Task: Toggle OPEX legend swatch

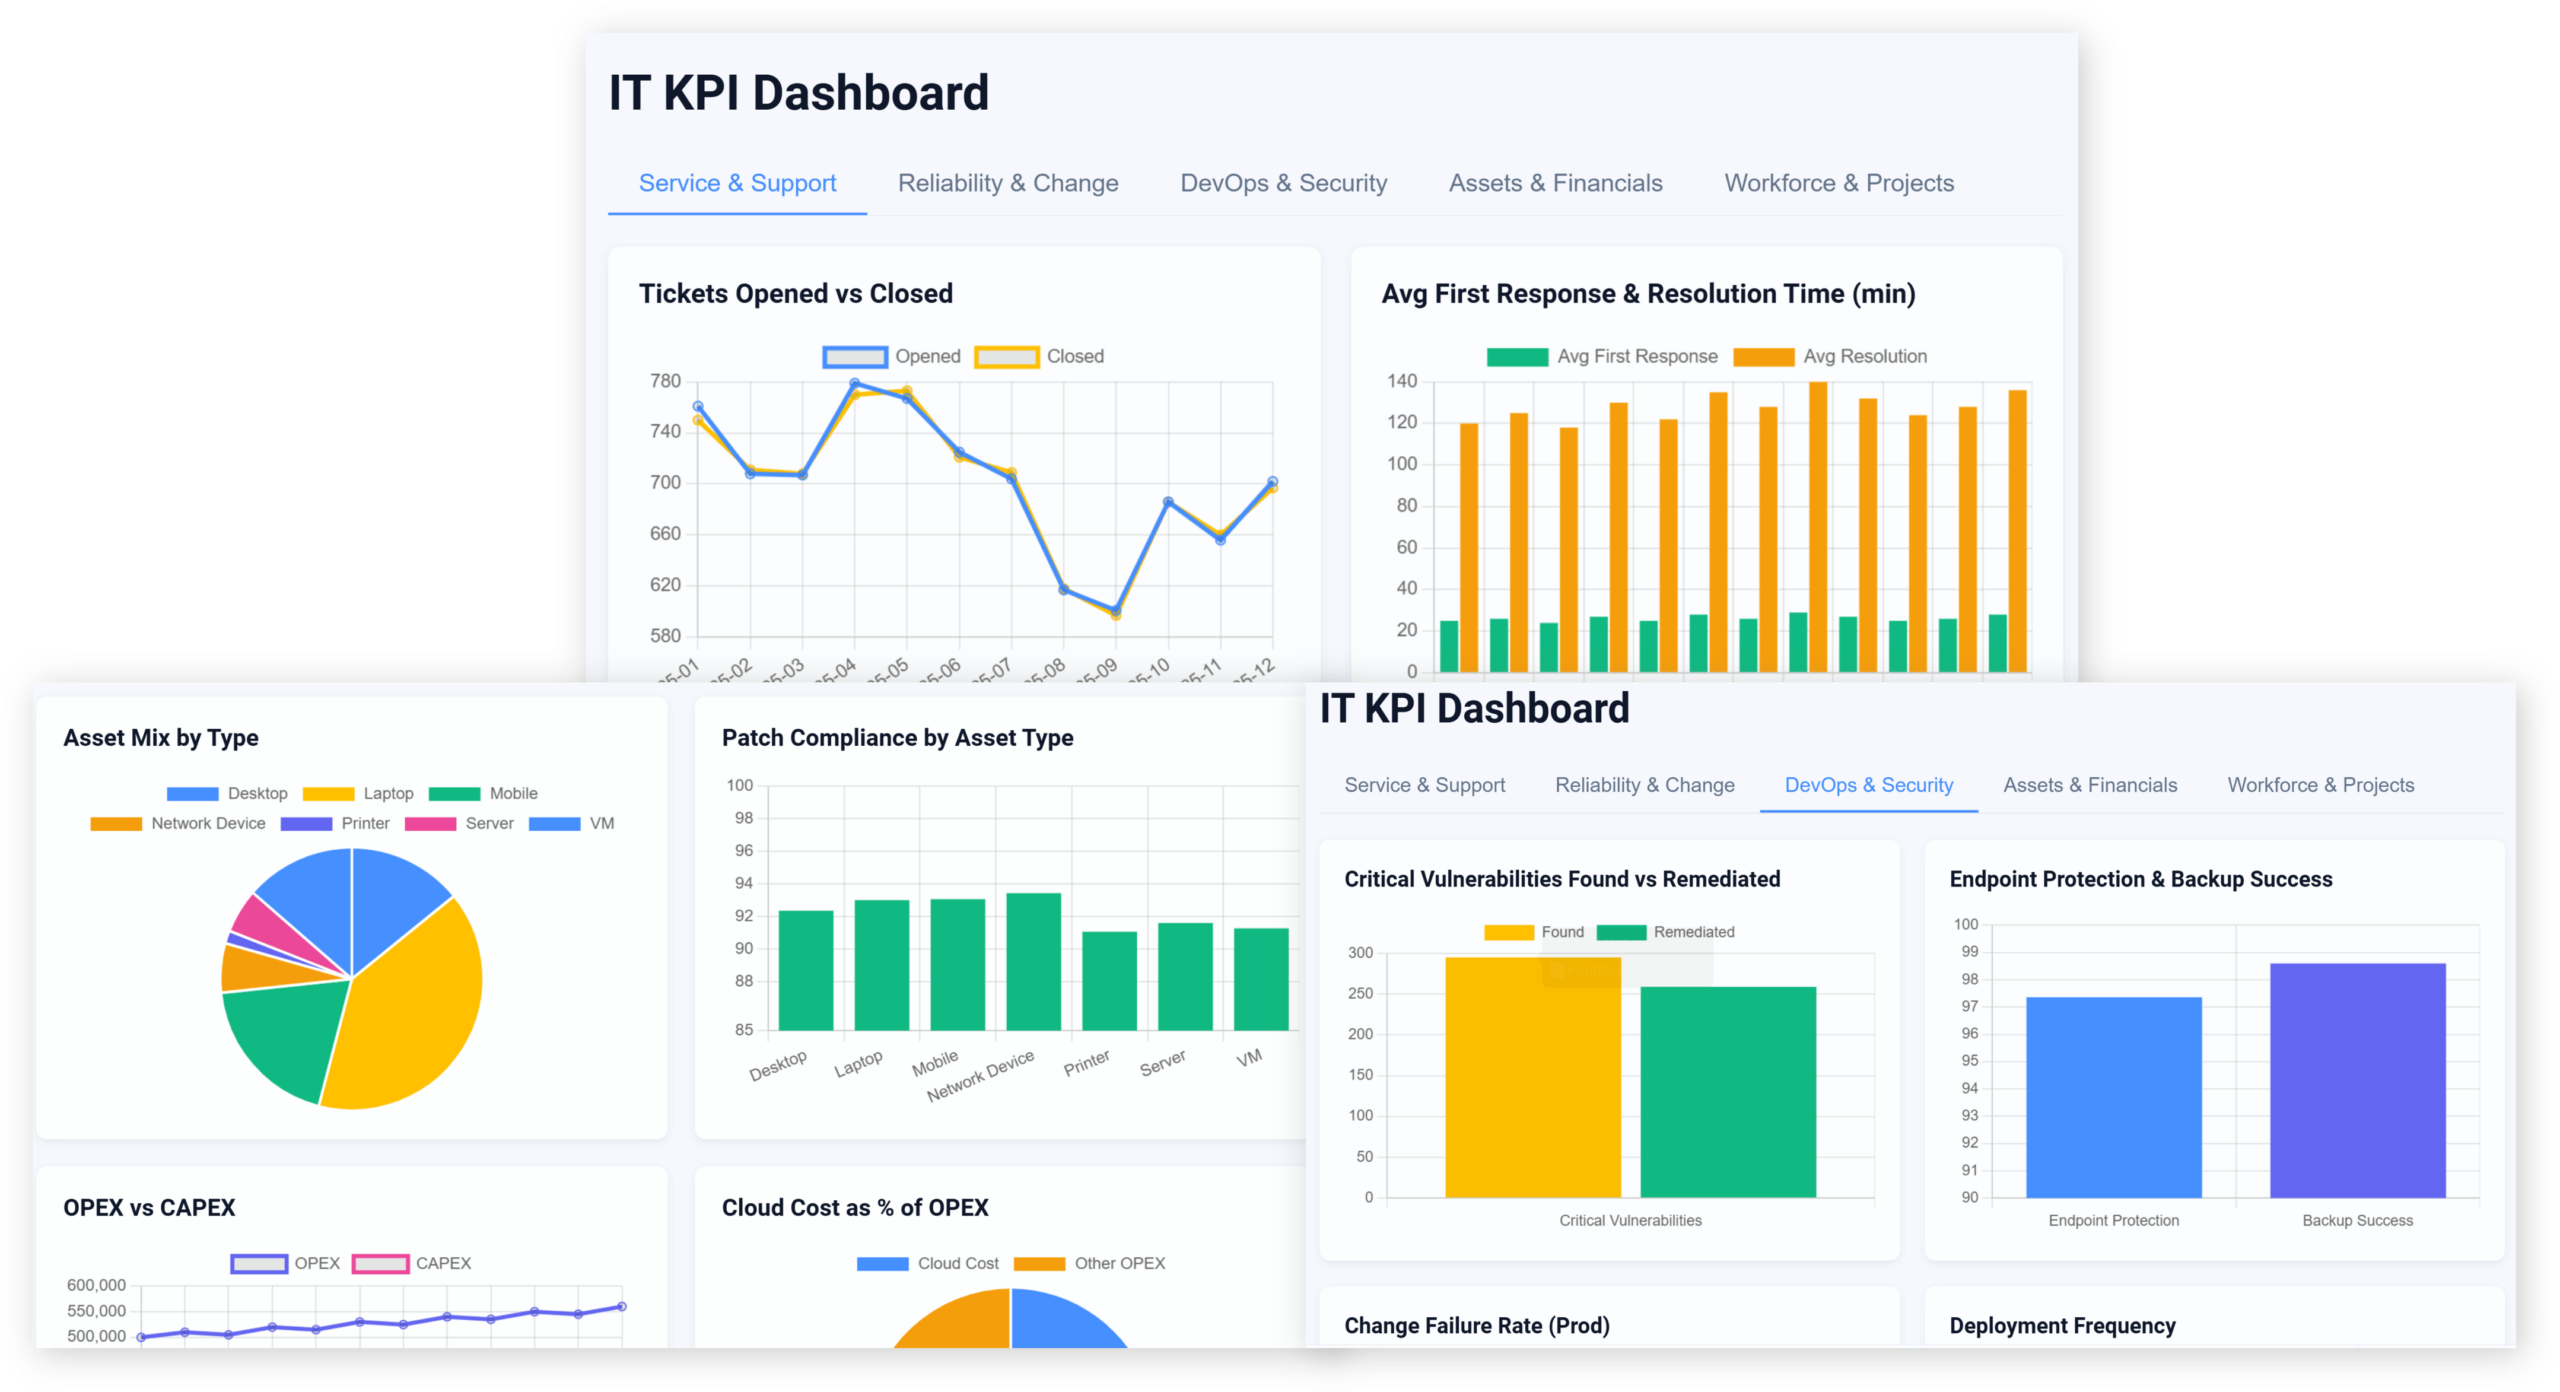Action: 259,1263
